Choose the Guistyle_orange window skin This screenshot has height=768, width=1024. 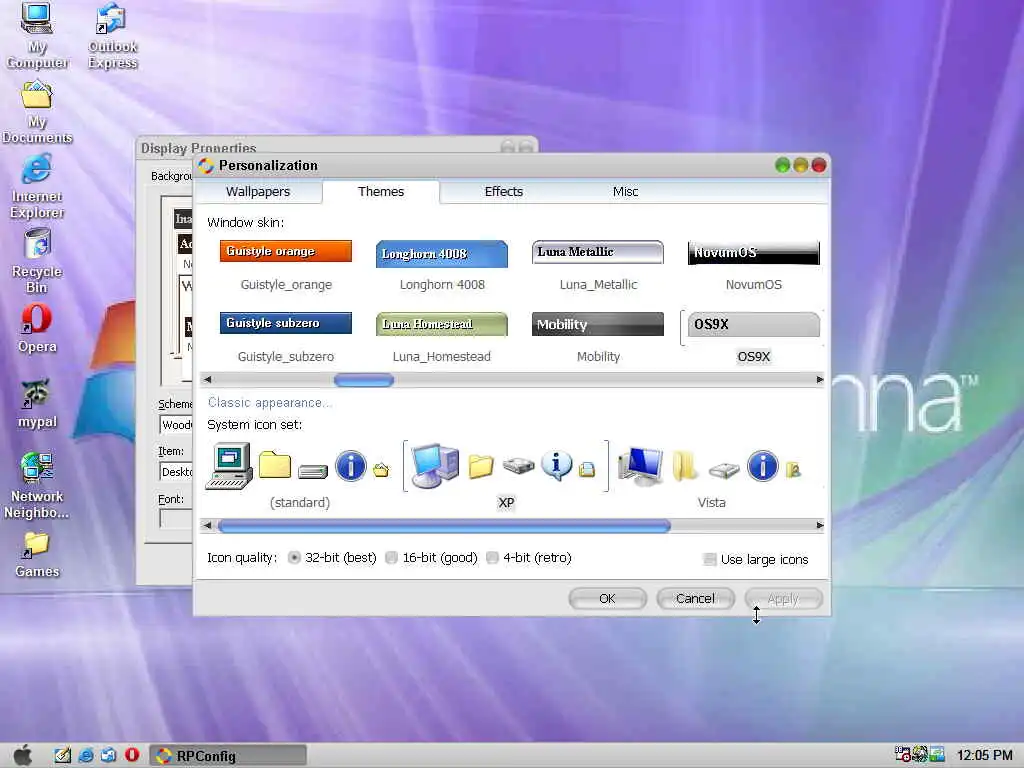(x=286, y=265)
